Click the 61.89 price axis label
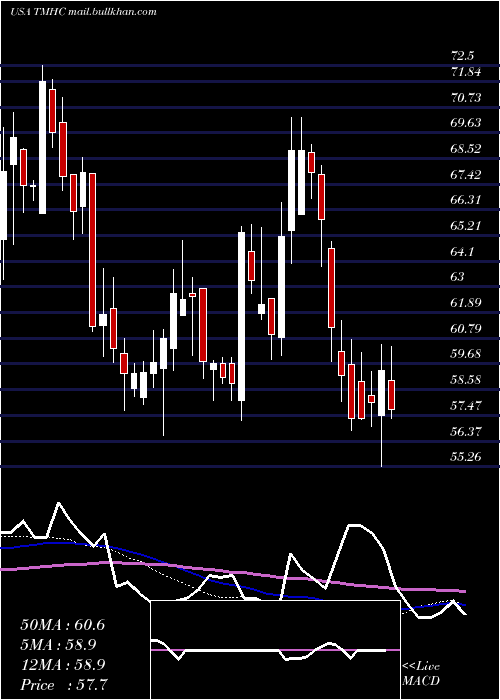500x700 pixels. click(x=467, y=303)
